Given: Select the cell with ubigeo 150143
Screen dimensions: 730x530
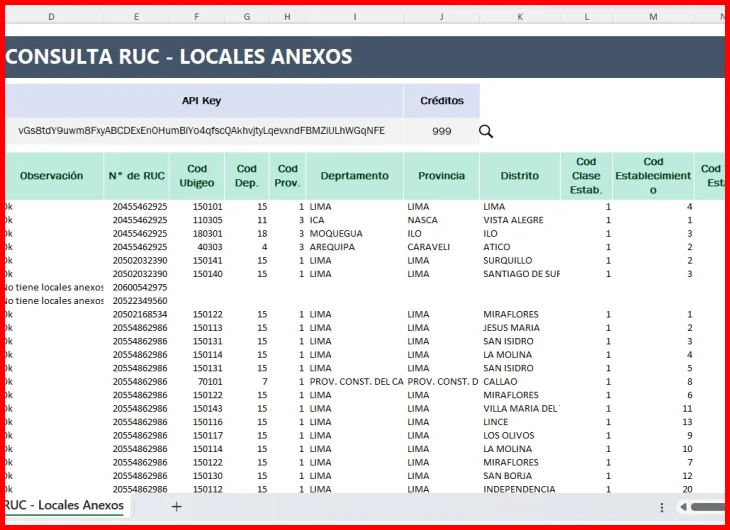Looking at the screenshot, I should 196,408.
